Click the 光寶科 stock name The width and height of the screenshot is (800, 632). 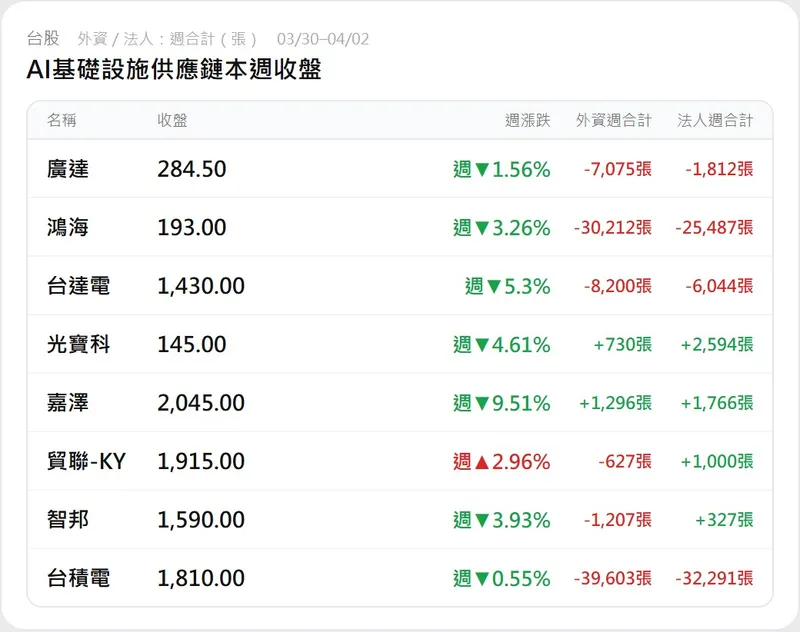pos(78,344)
